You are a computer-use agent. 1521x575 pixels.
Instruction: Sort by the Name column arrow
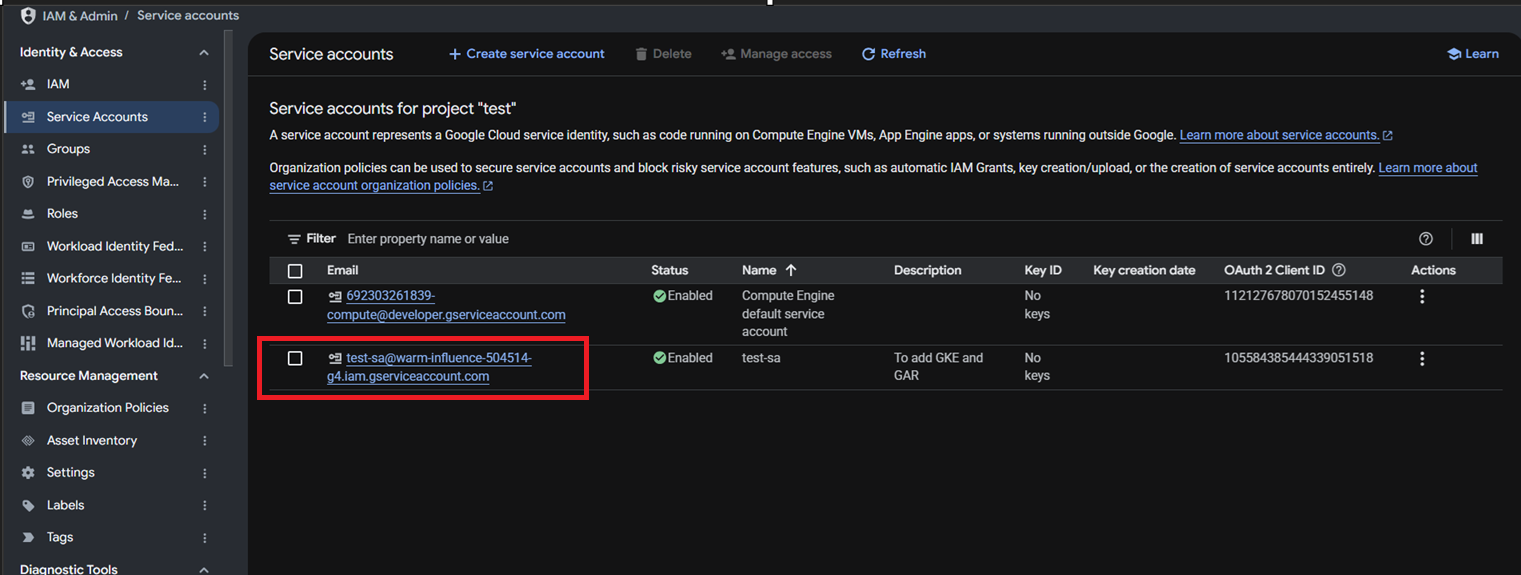(791, 270)
